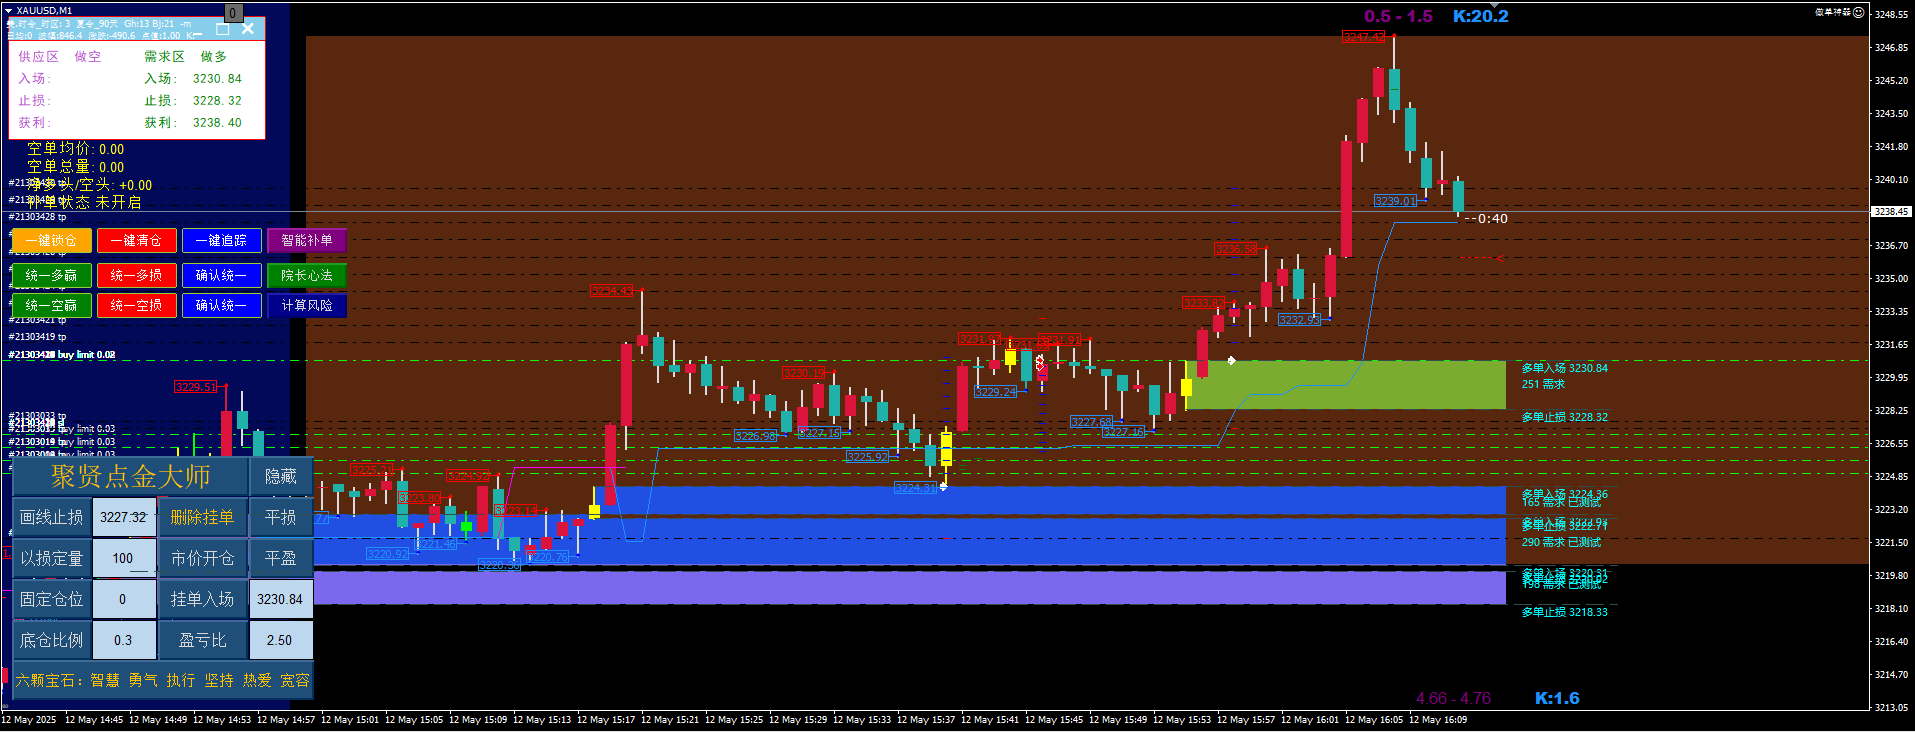Select the 0.3 base ratio field
Screen dimensions: 1915x733
124,640
